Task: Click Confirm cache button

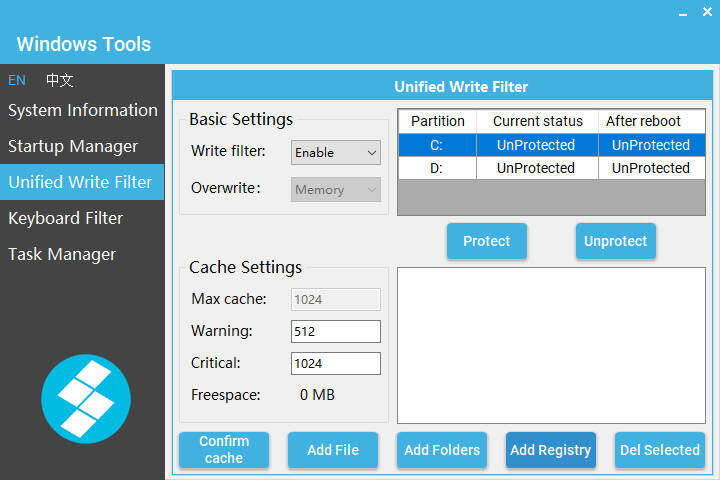Action: [x=224, y=450]
